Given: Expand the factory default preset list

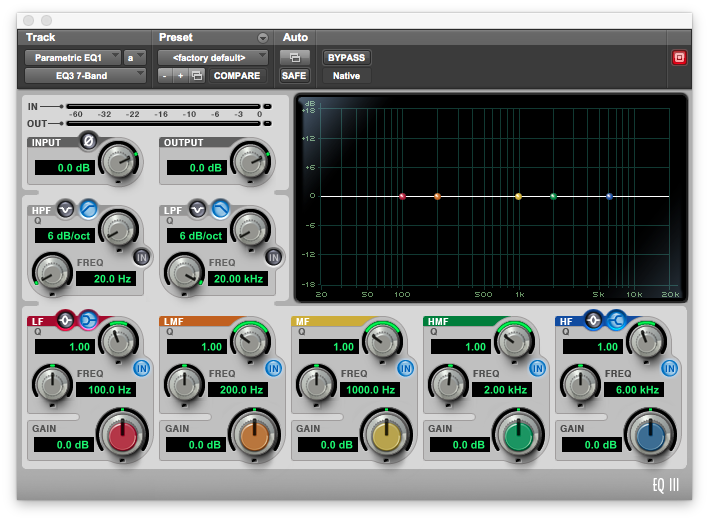Looking at the screenshot, I should point(212,57).
